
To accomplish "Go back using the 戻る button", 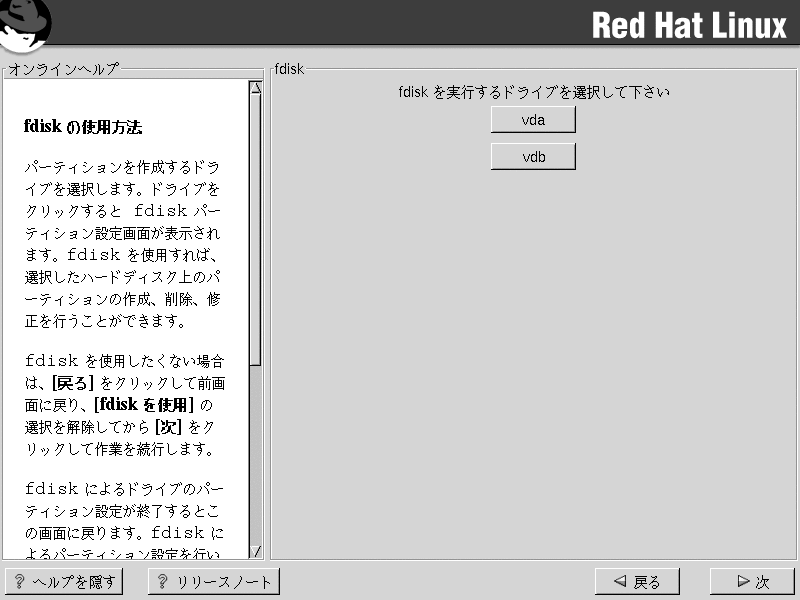I will click(x=637, y=582).
